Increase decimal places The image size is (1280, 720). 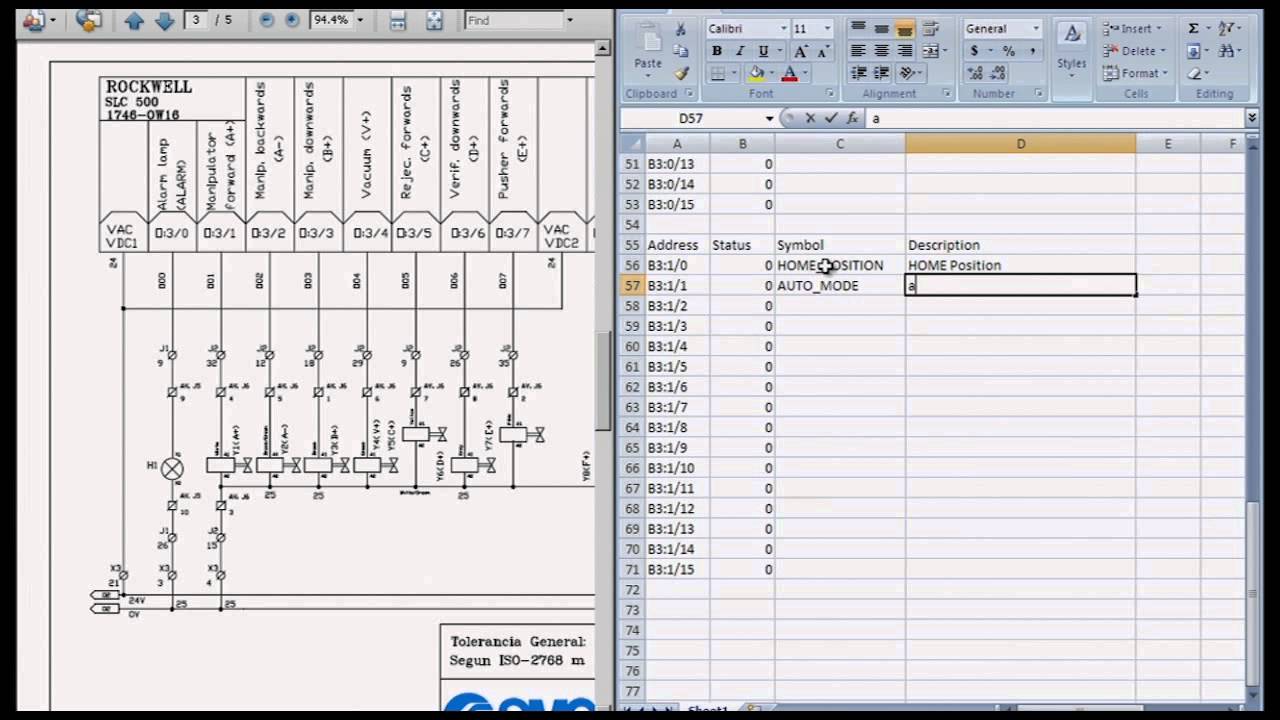(x=975, y=73)
